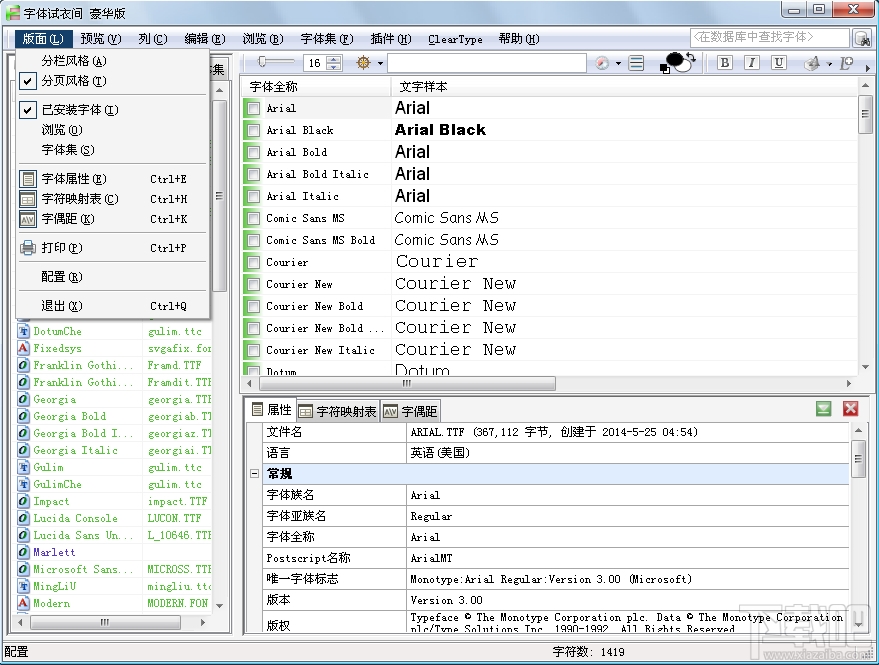Click the database font search icon
Screen dimensions: 879x665
click(x=862, y=39)
